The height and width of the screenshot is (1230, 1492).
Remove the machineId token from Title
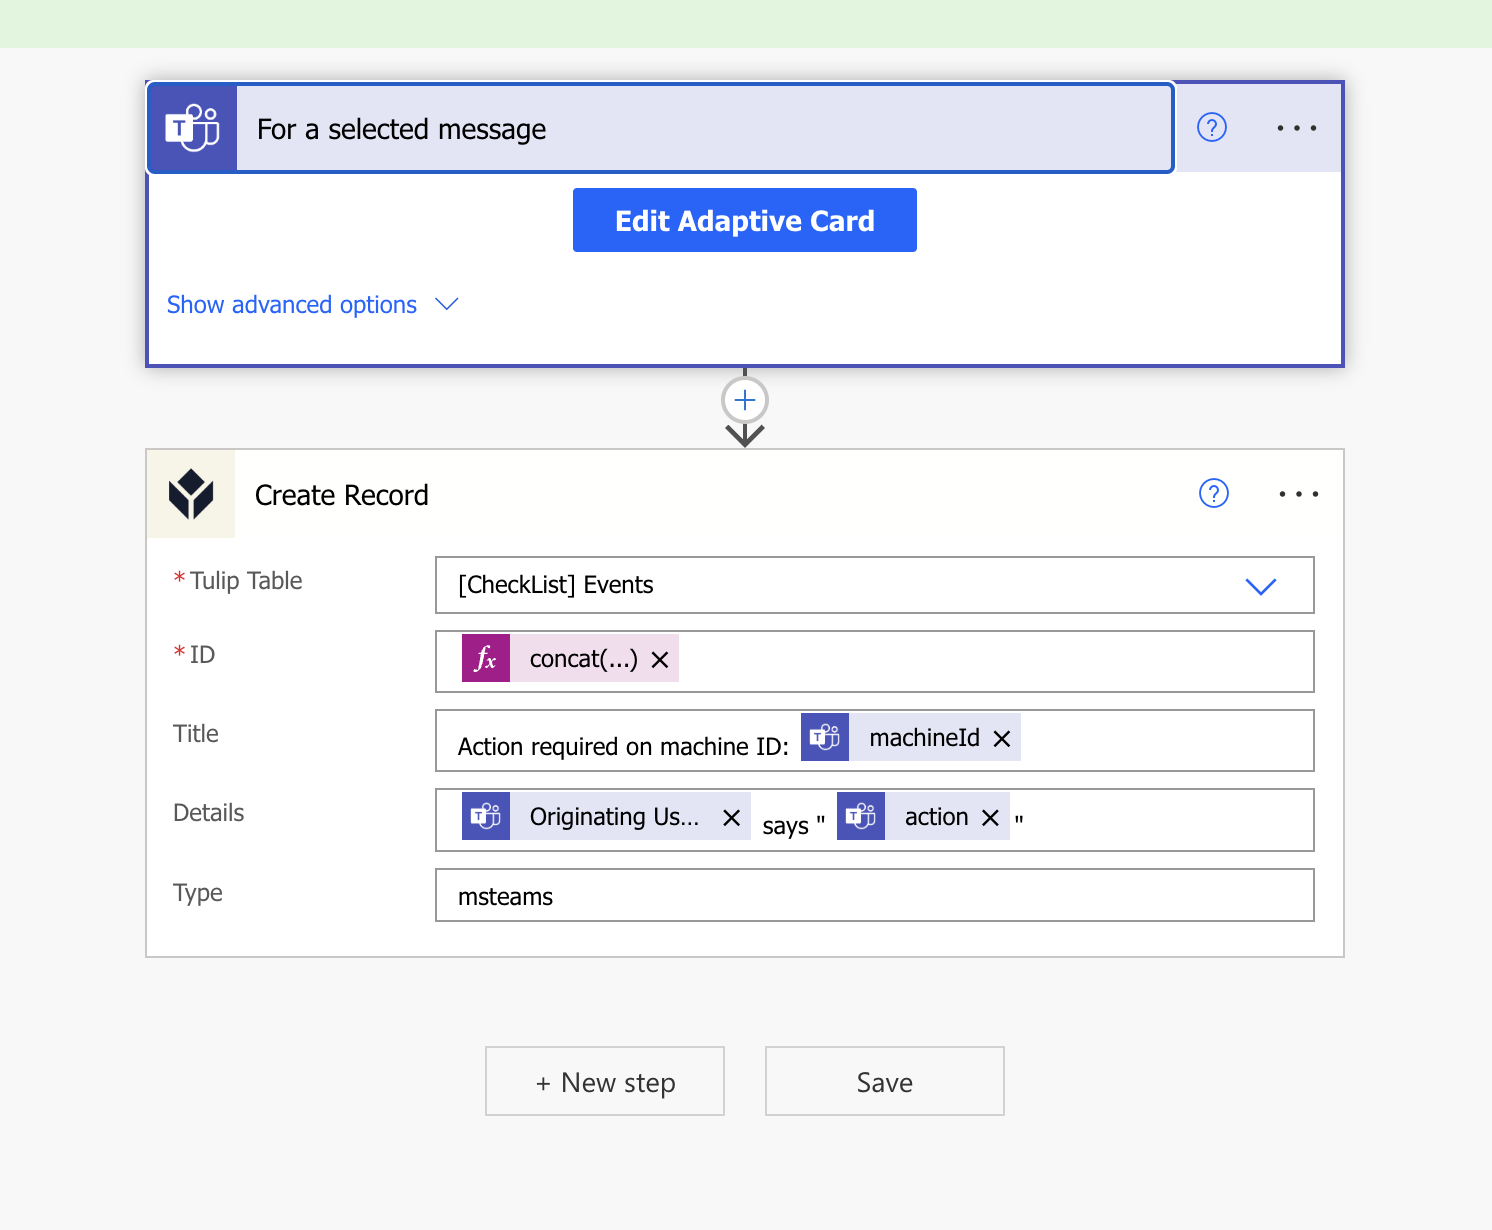(x=1001, y=738)
